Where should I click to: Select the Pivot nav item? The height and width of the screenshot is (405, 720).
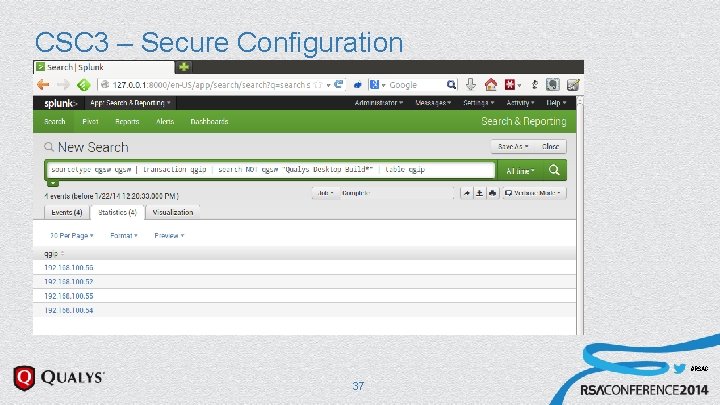click(x=90, y=122)
